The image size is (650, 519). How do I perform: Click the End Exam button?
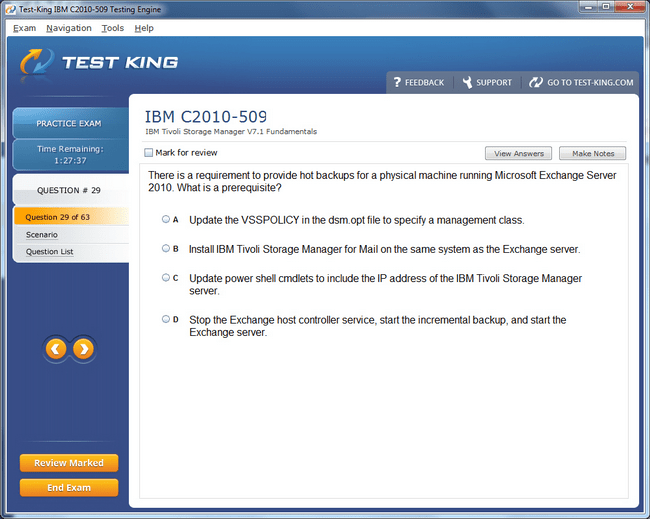pyautogui.click(x=69, y=487)
